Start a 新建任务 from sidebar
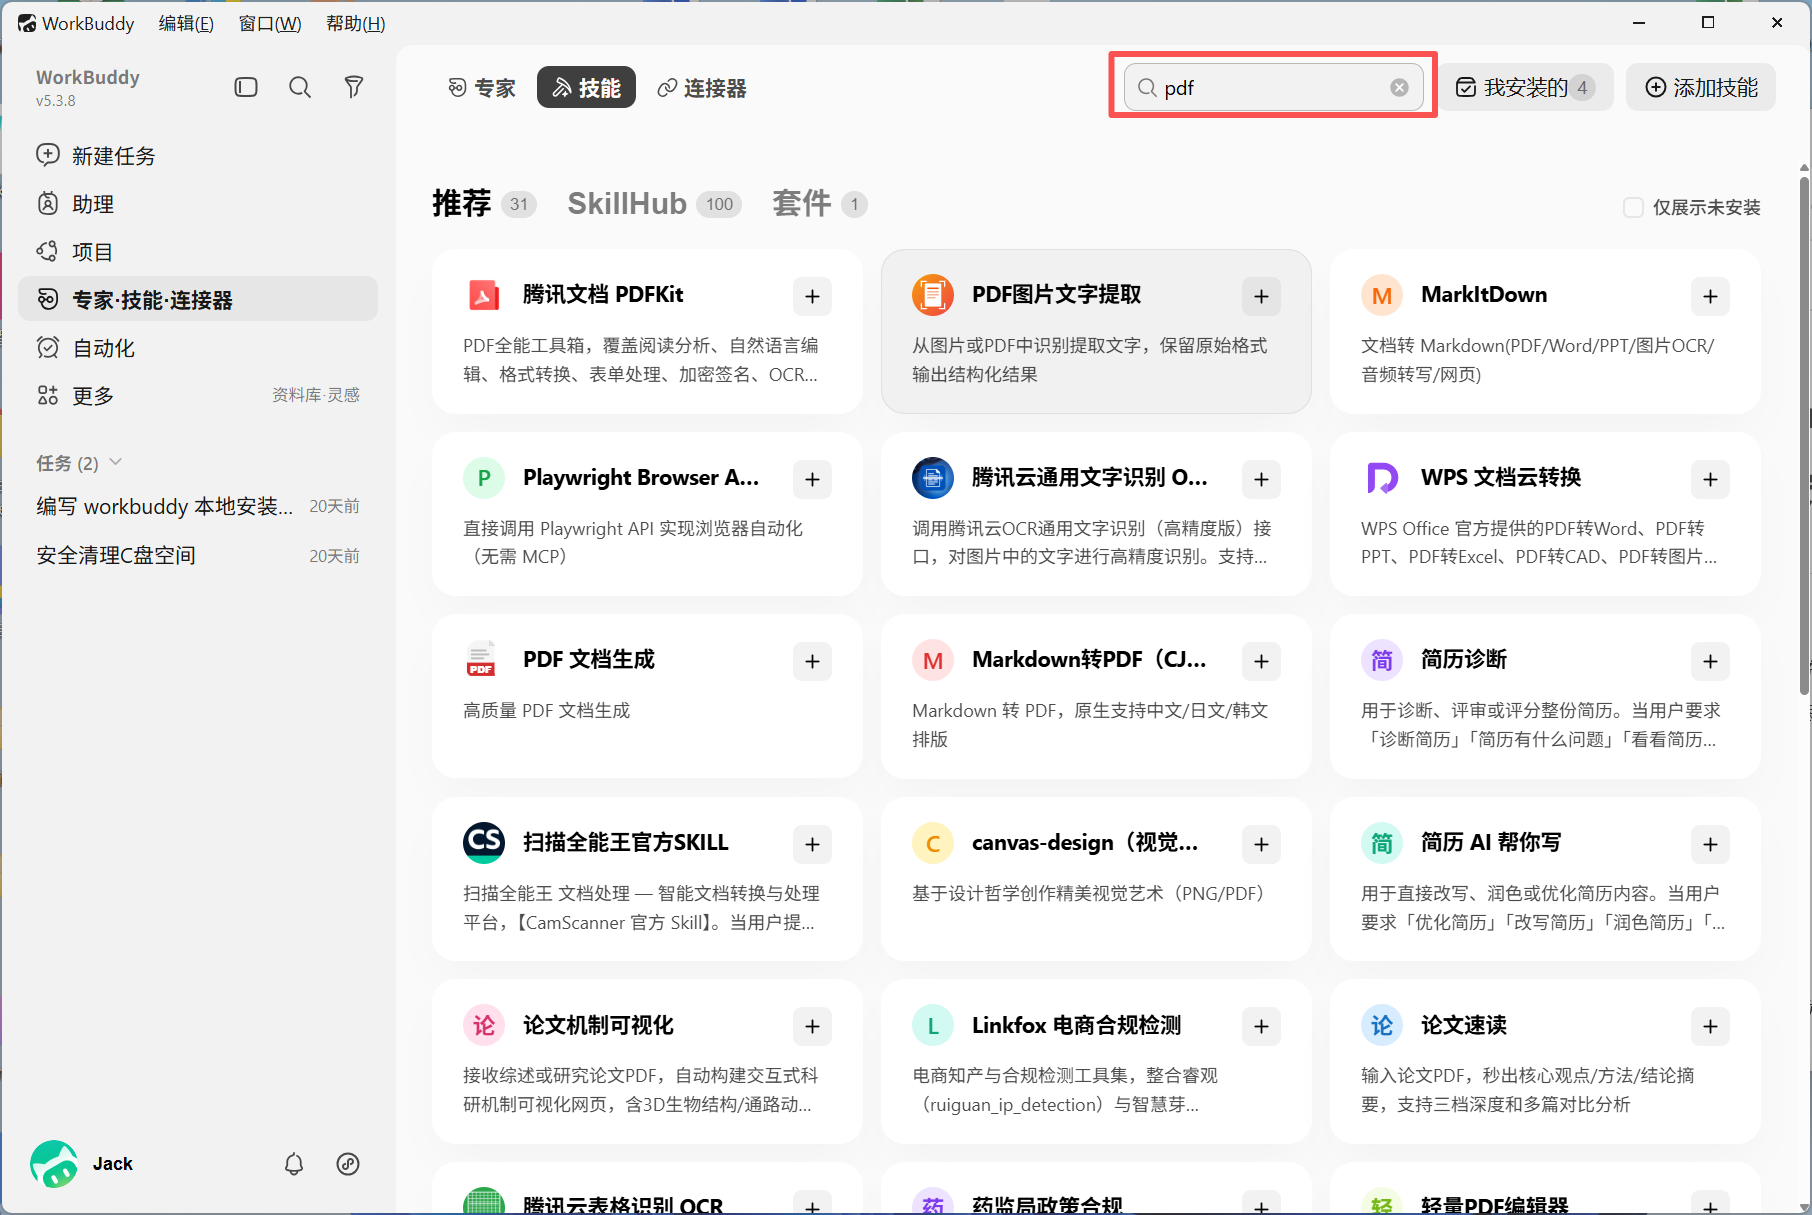Viewport: 1812px width, 1215px height. (198, 156)
